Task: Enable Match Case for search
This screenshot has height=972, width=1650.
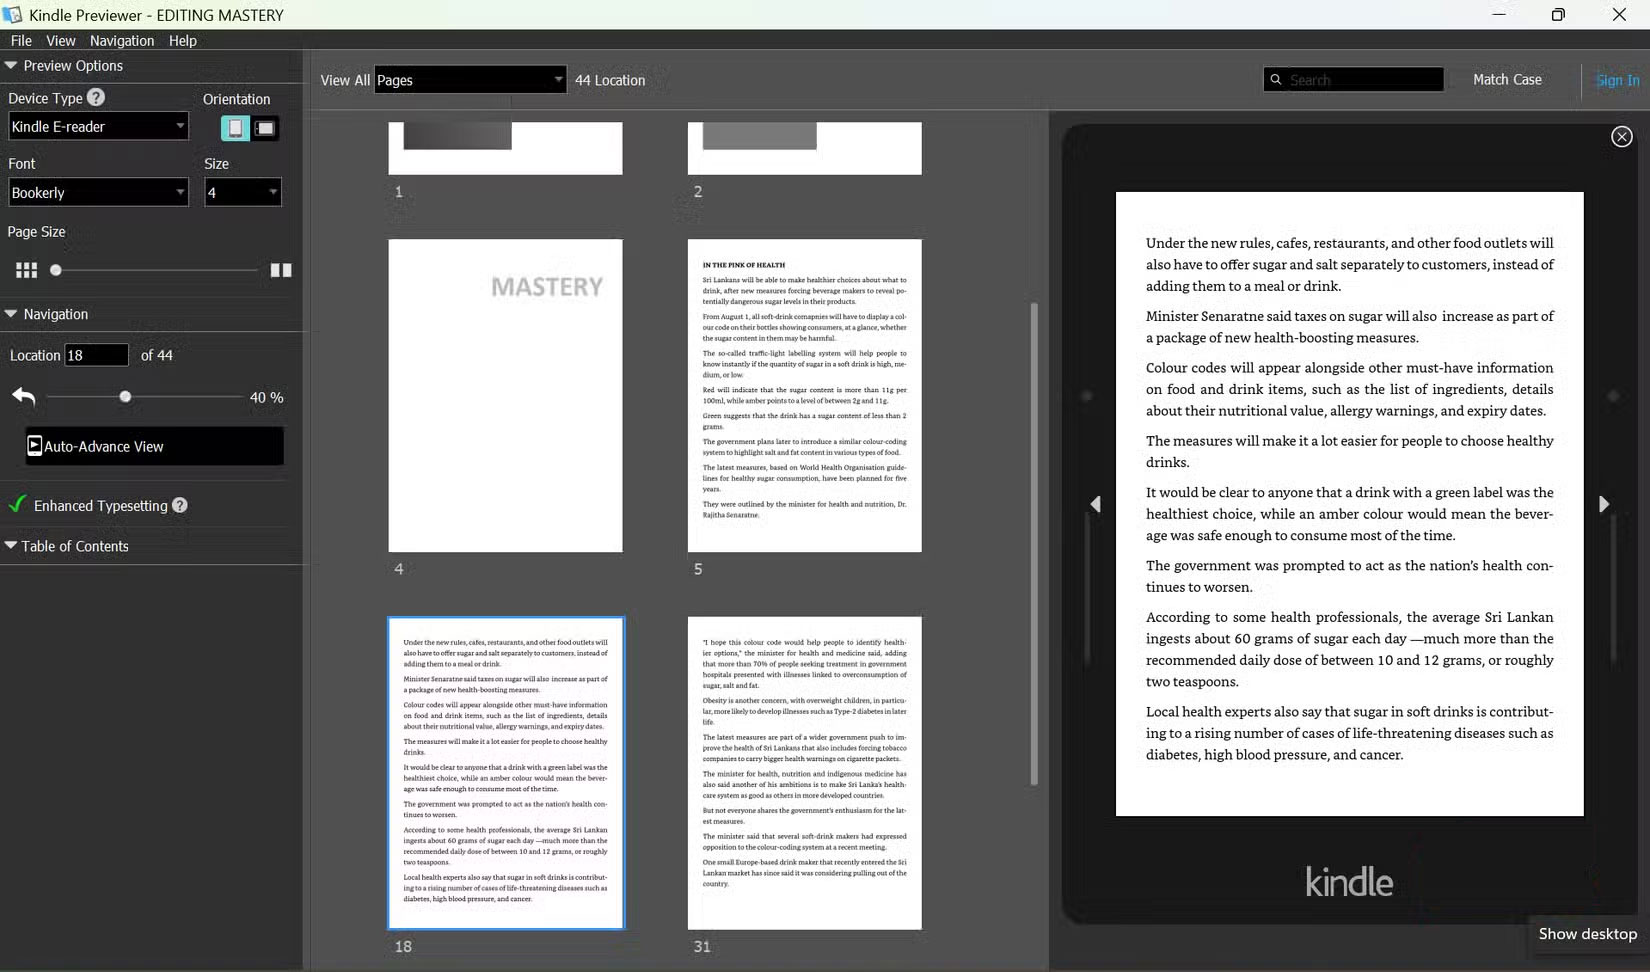Action: click(1508, 79)
